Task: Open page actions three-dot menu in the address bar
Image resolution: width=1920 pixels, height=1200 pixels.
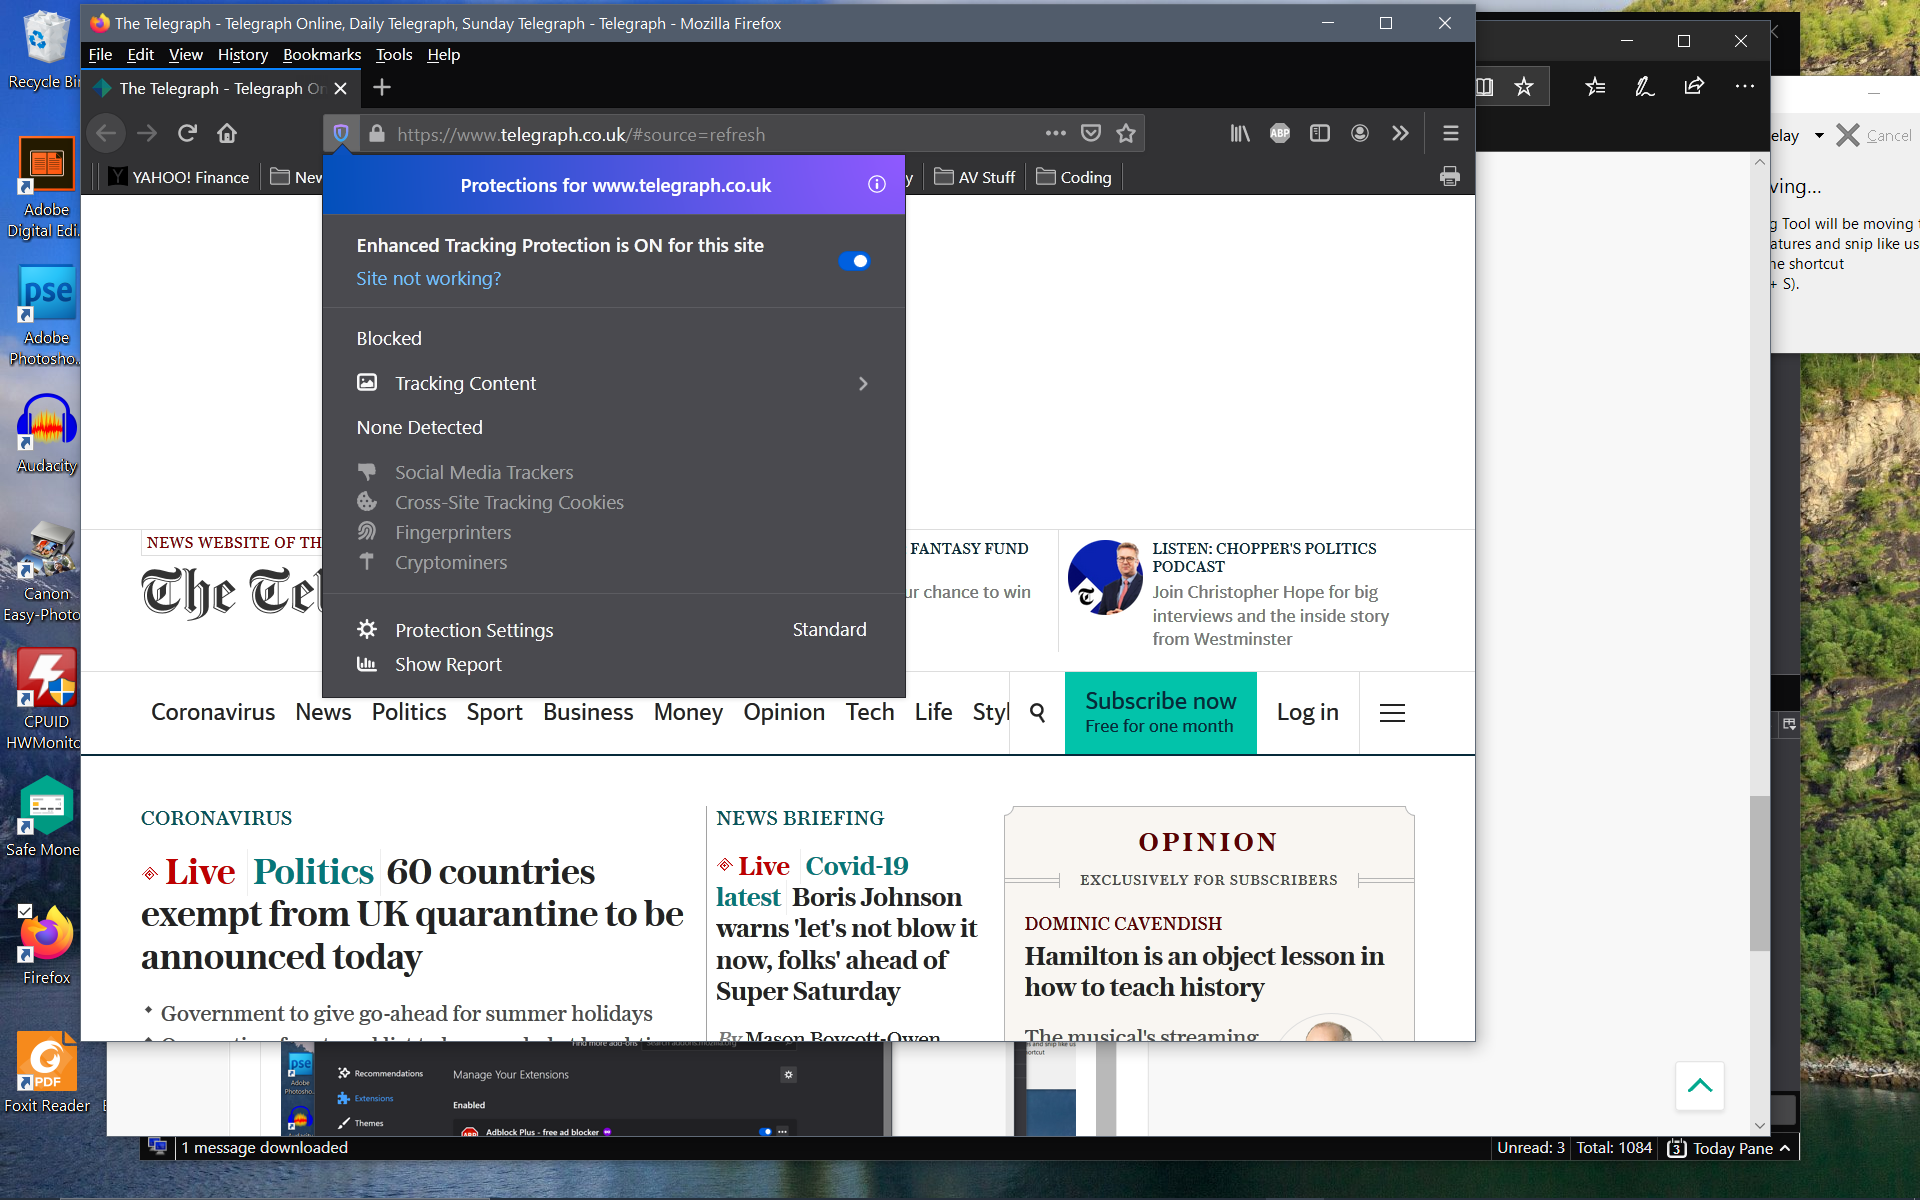Action: (x=1055, y=133)
